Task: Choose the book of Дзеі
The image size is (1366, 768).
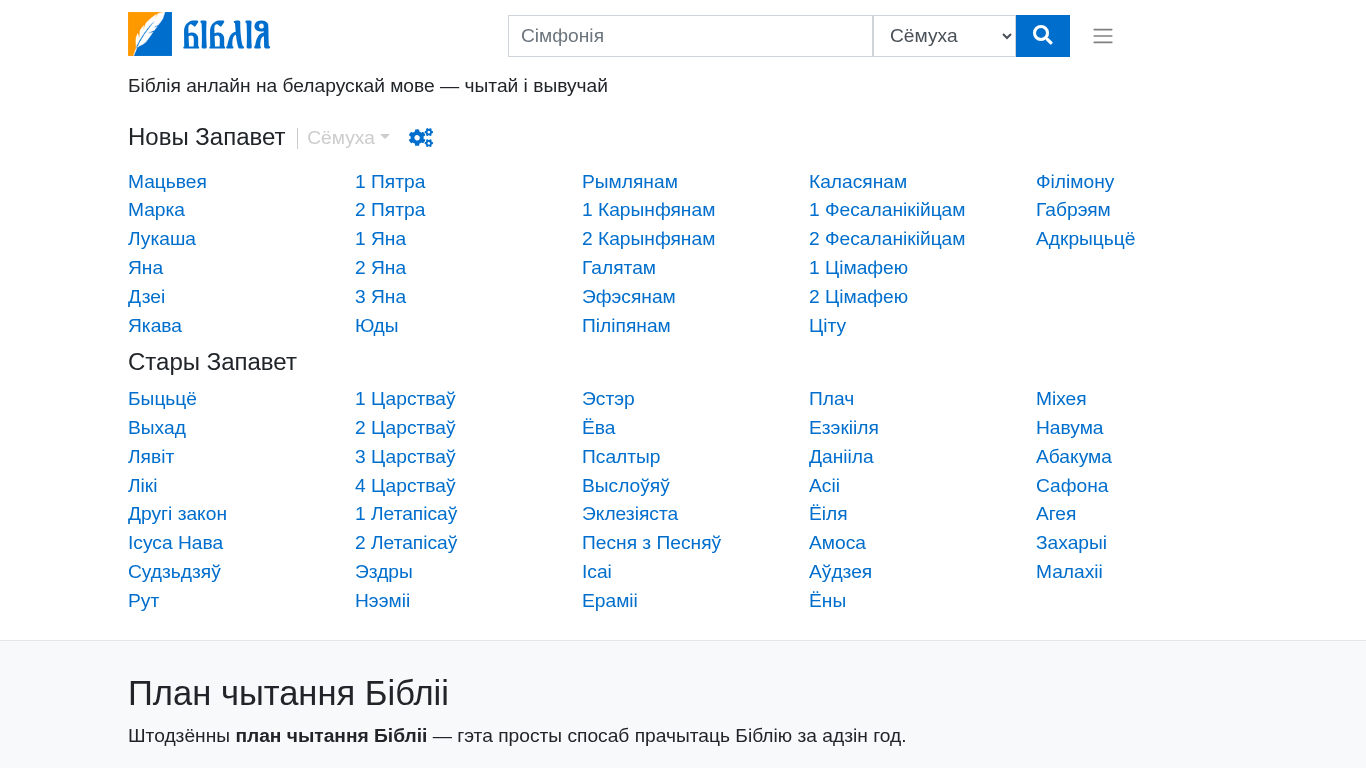Action: [146, 297]
